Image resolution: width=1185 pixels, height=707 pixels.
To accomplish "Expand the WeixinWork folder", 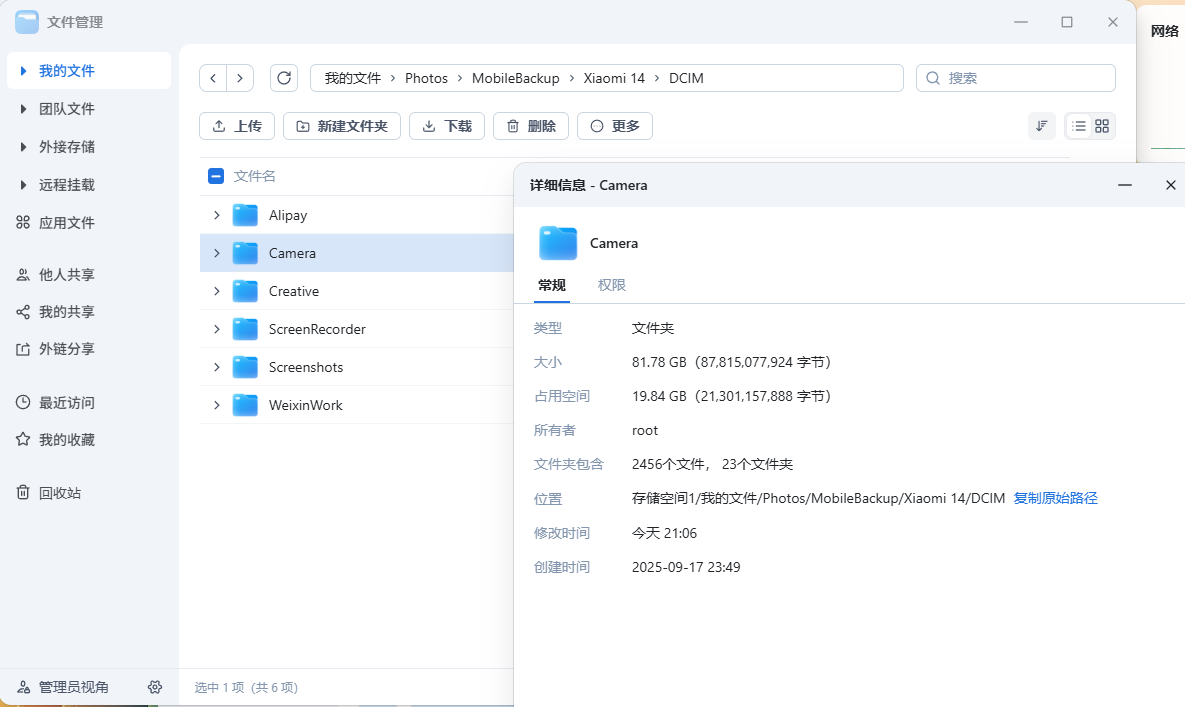I will pyautogui.click(x=216, y=405).
